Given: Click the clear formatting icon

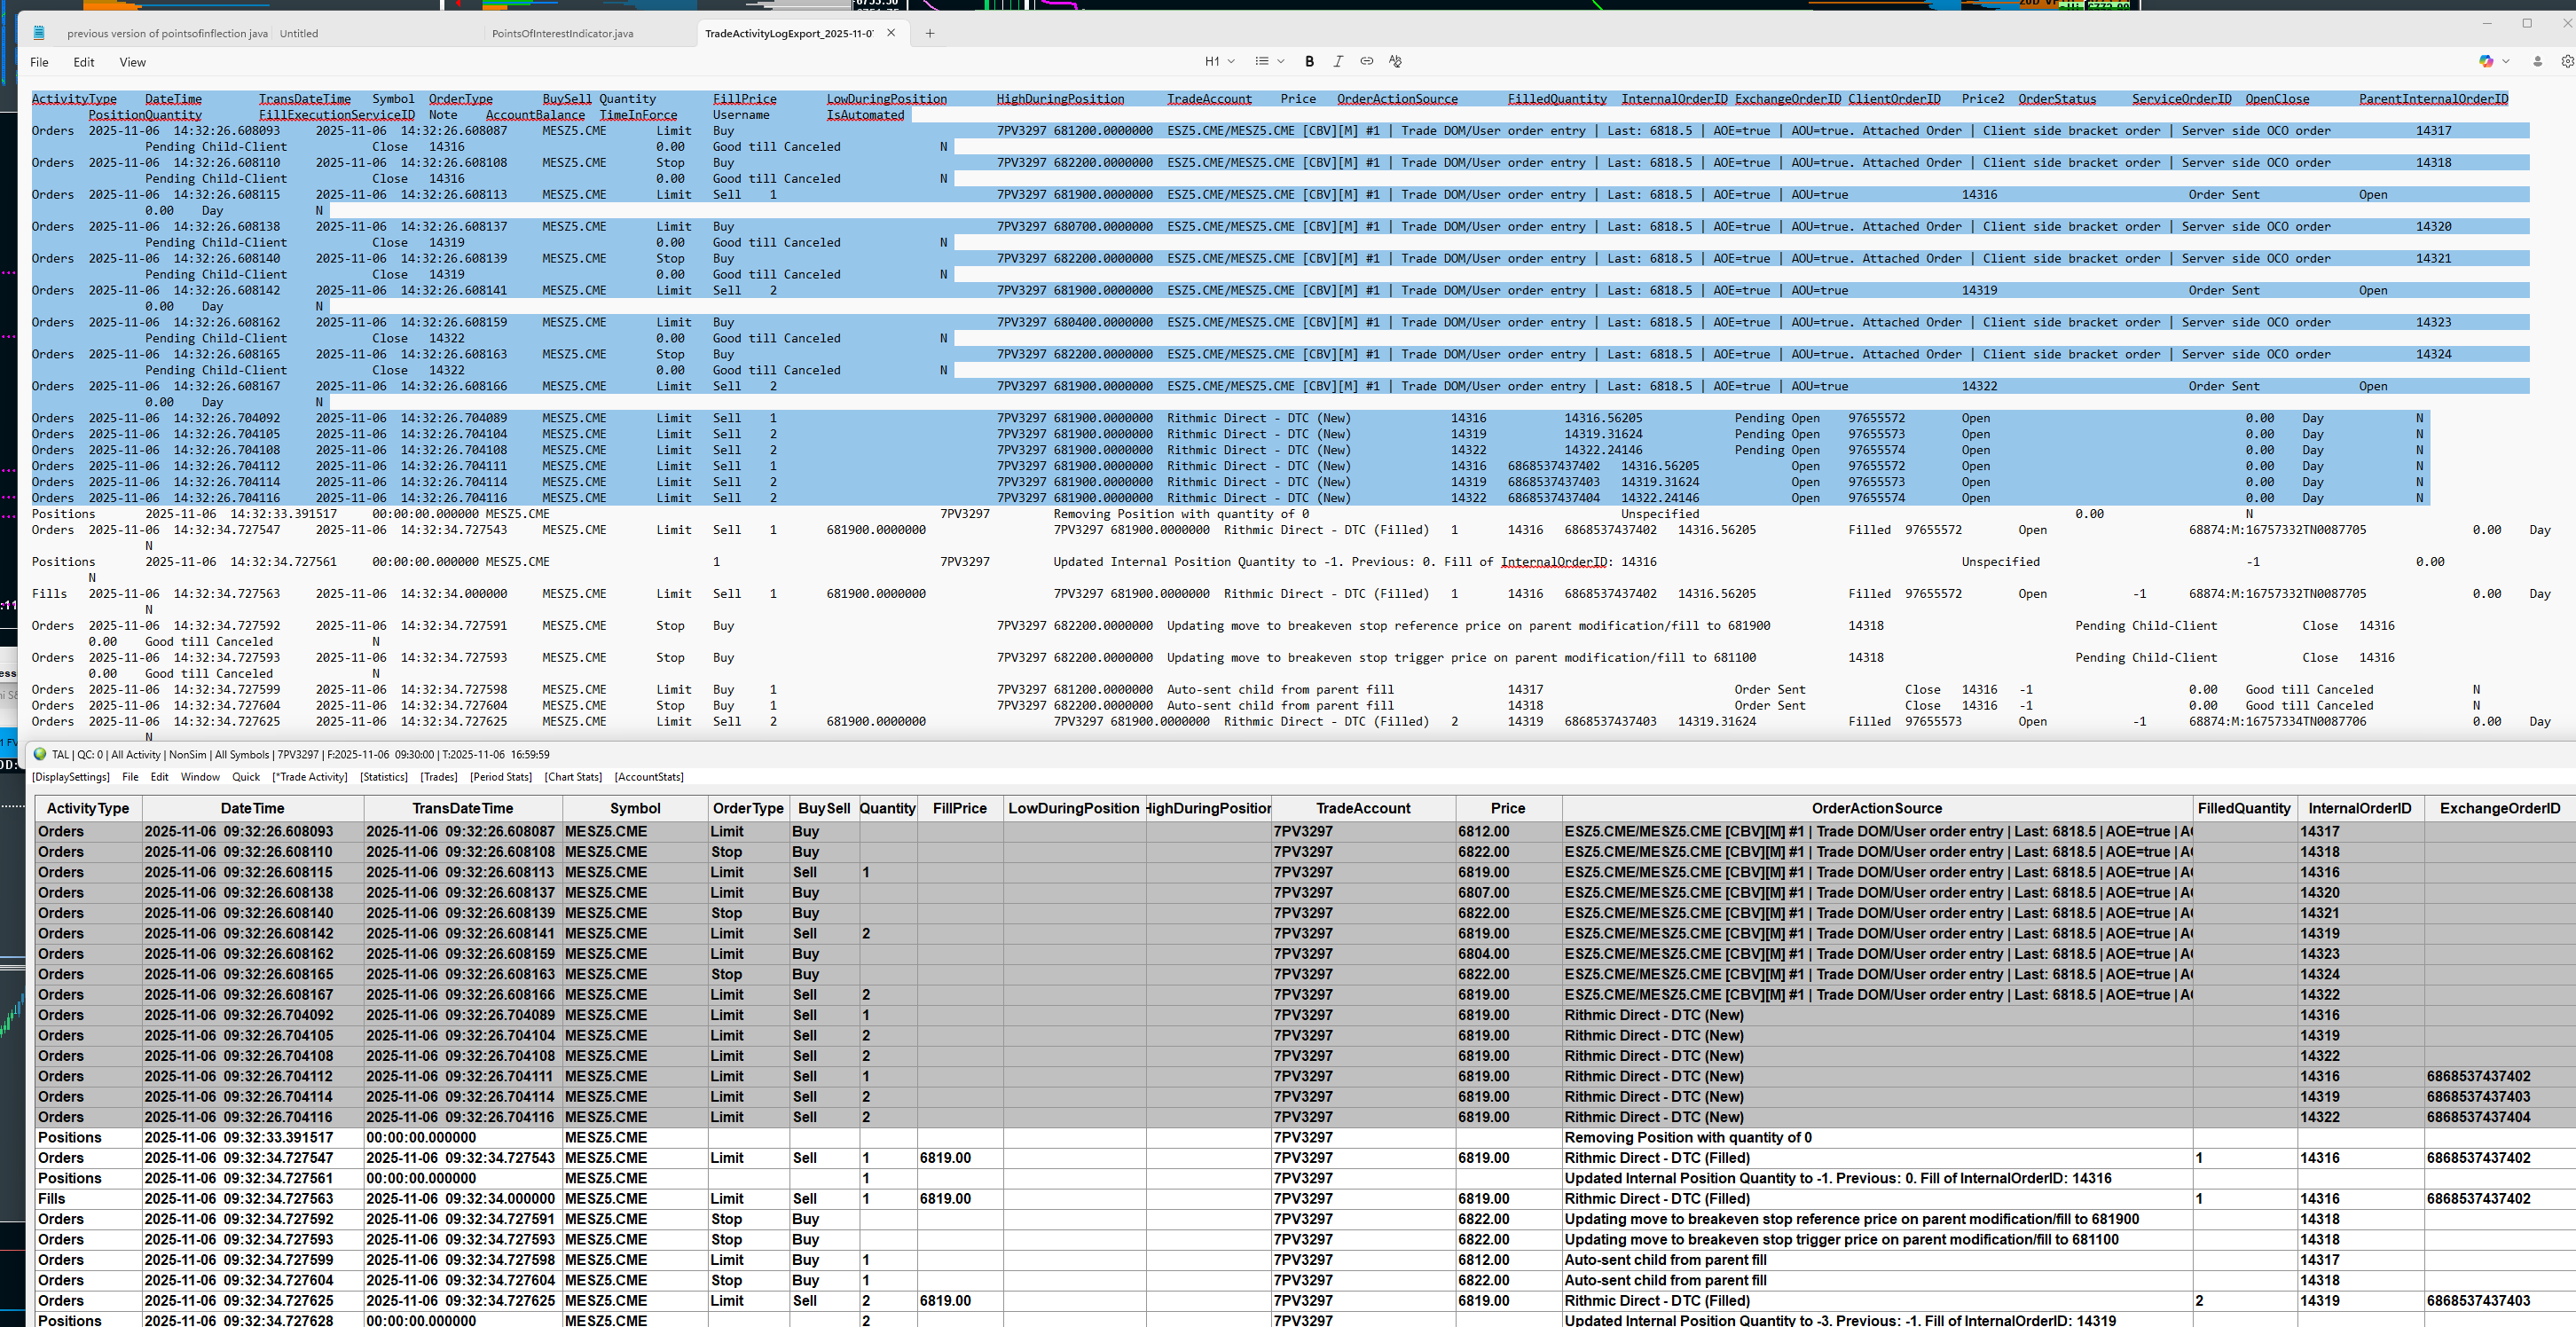Looking at the screenshot, I should (1395, 61).
